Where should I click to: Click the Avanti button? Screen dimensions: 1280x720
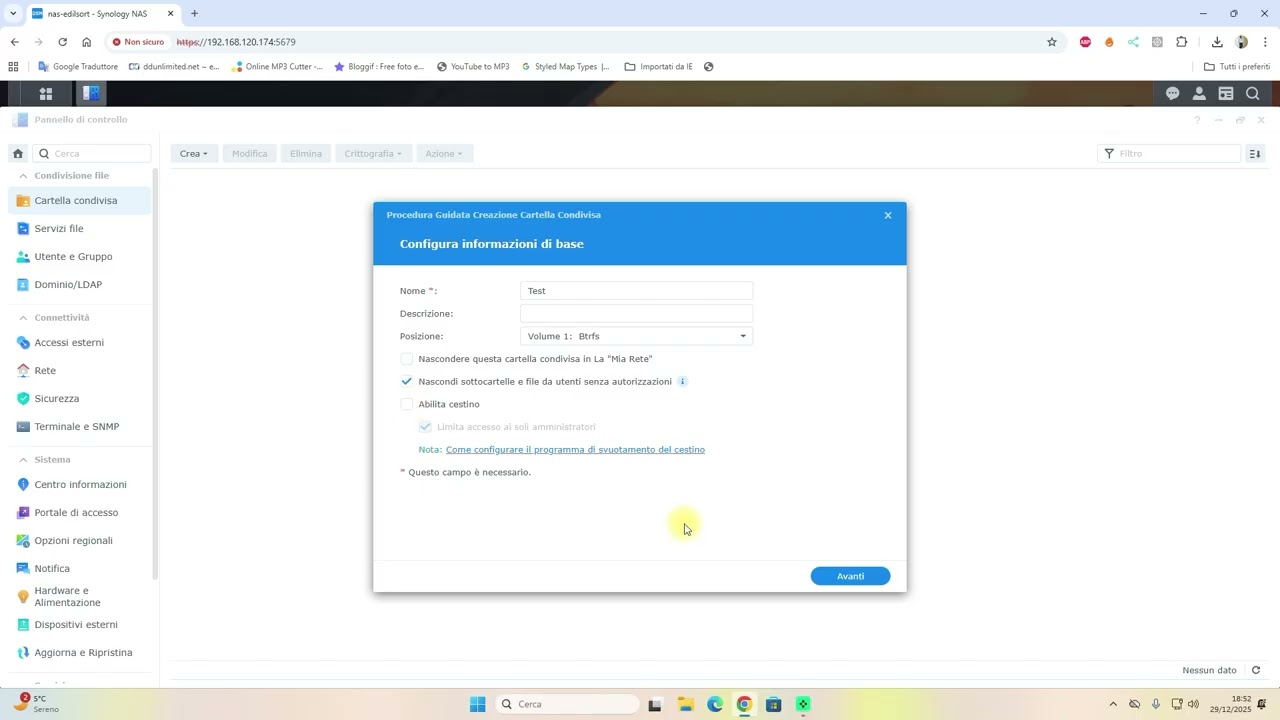pos(850,576)
